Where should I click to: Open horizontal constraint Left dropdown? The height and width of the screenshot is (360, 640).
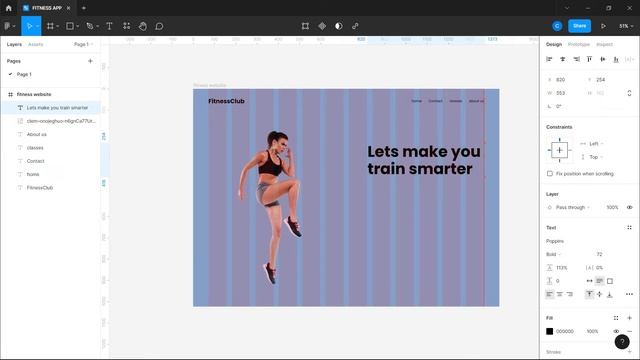coord(596,144)
